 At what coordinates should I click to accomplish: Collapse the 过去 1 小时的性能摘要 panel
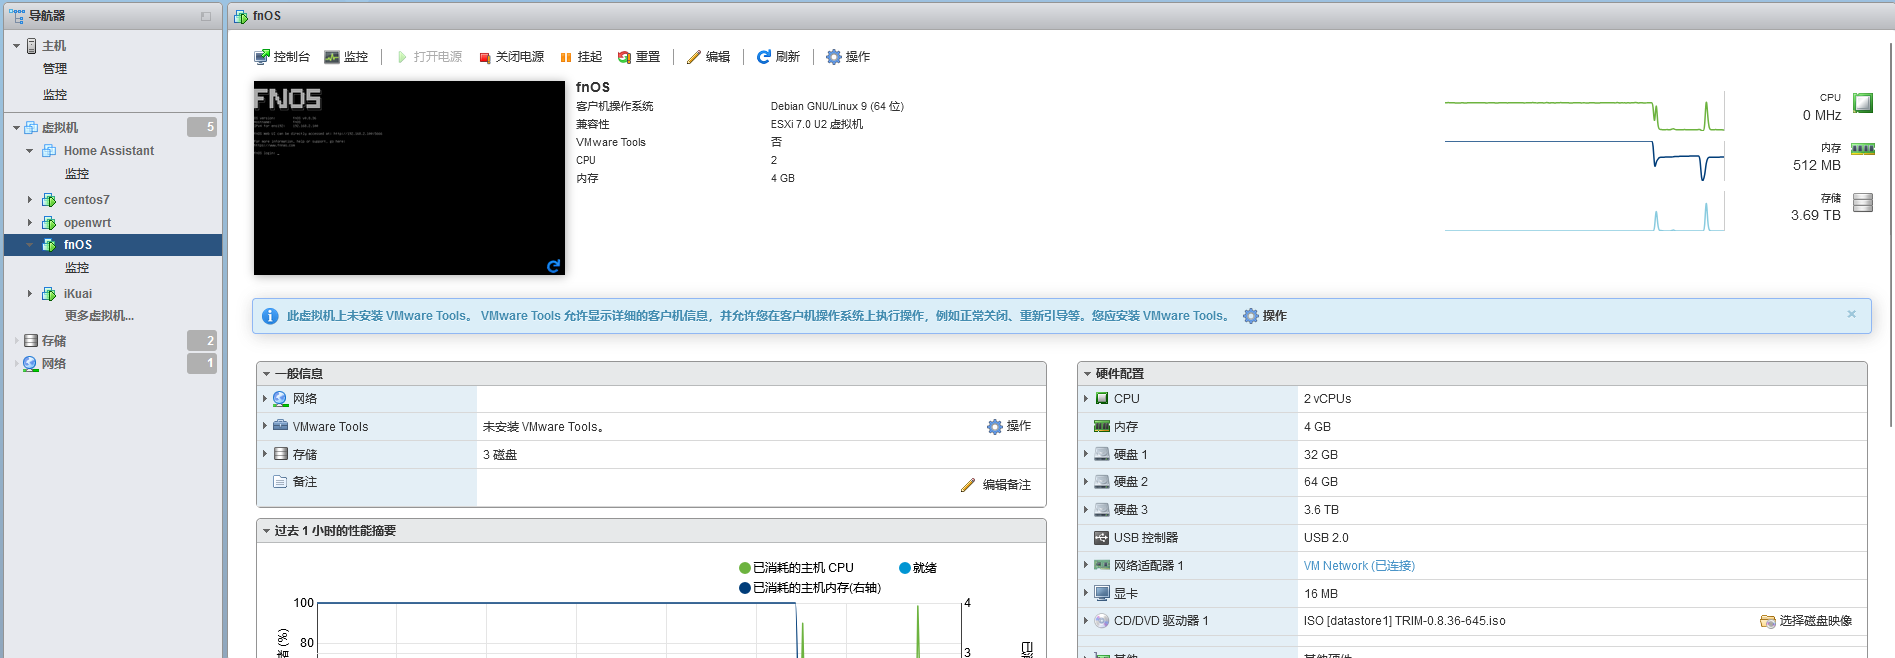(267, 531)
